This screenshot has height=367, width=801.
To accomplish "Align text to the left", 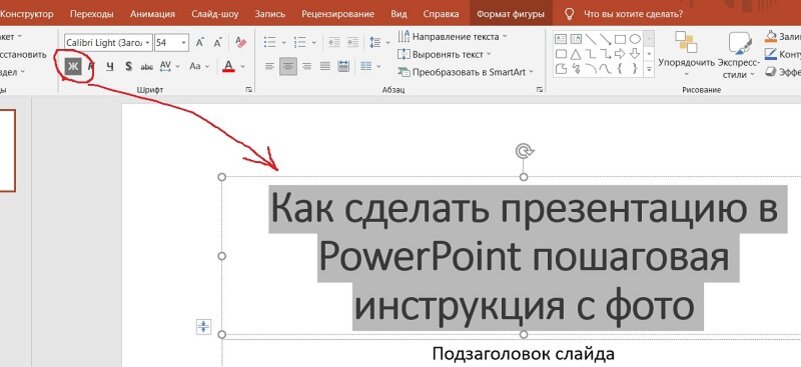I will [x=270, y=66].
